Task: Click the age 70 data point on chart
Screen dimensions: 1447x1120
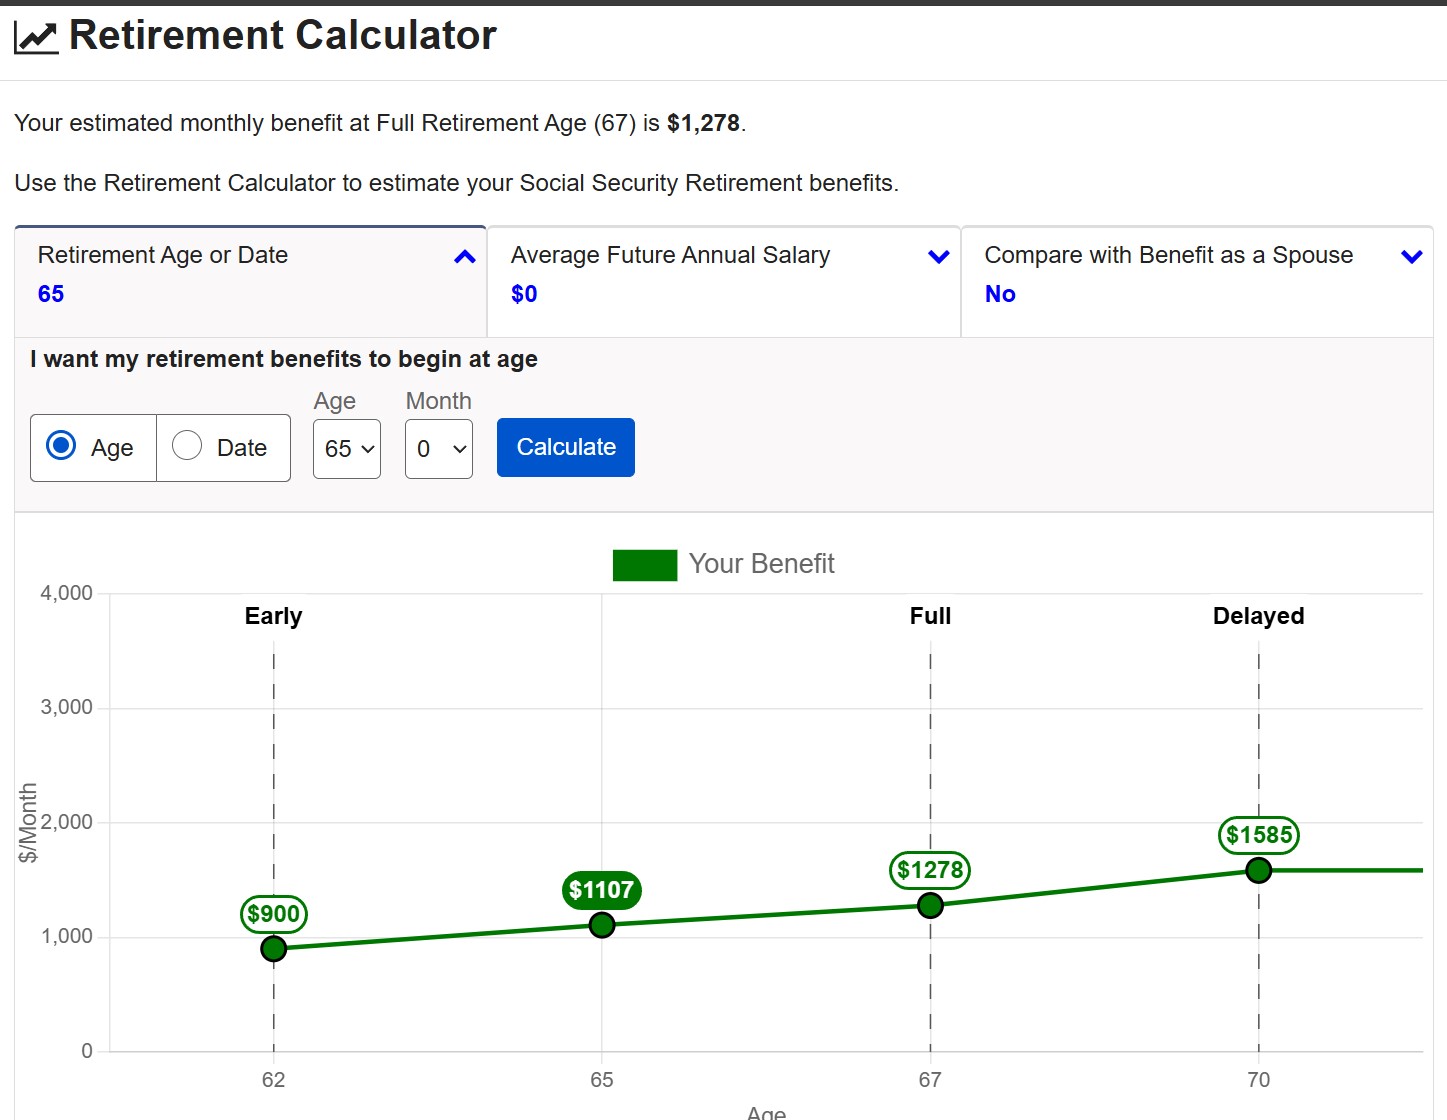Action: 1259,870
